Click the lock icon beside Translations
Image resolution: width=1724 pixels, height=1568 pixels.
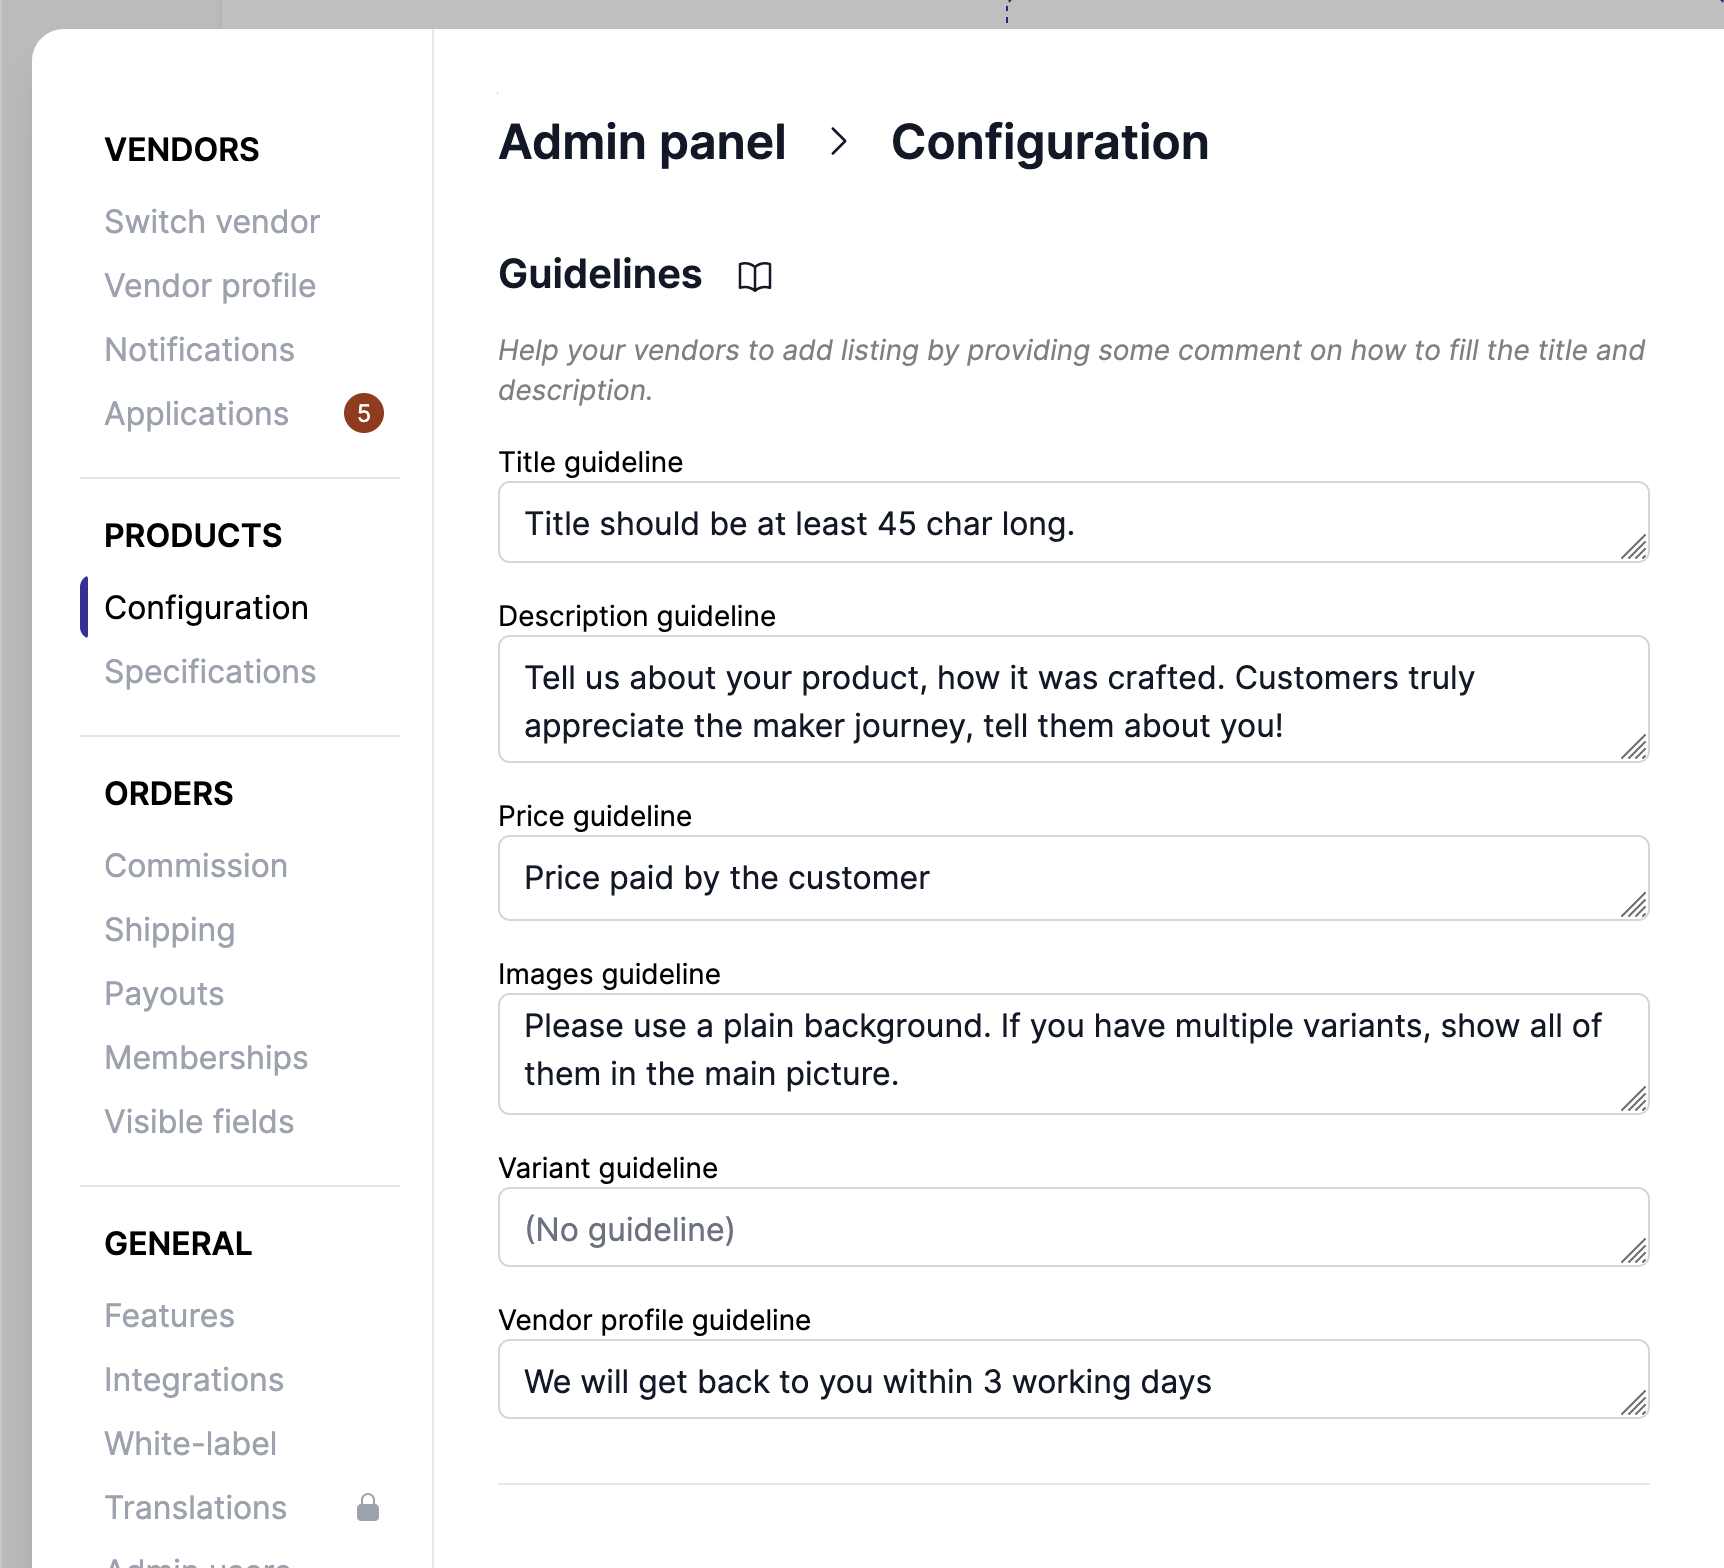(368, 1507)
